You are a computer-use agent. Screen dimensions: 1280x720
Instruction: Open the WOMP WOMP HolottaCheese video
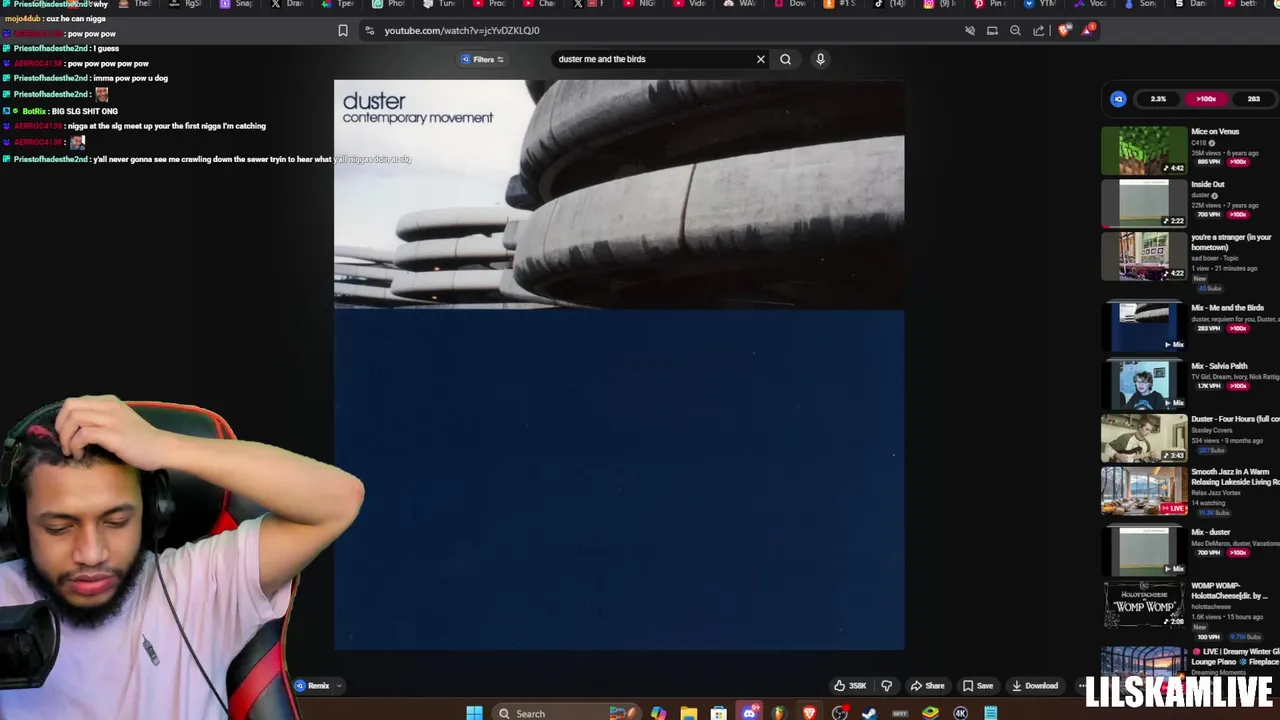pos(1144,605)
